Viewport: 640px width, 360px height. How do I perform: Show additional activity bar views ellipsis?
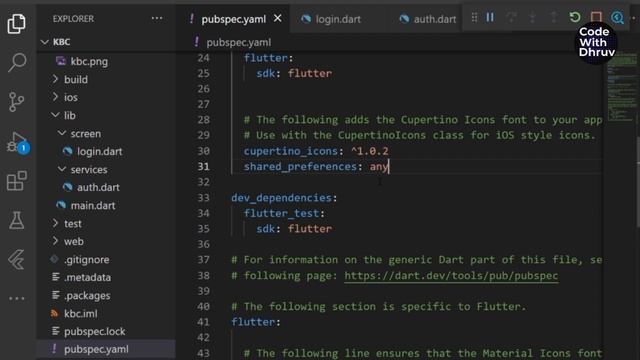(x=17, y=298)
